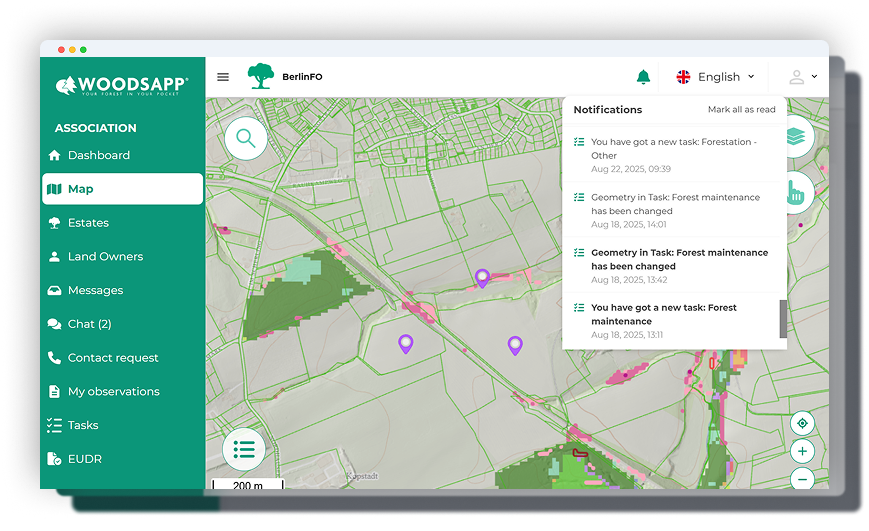Select the topmost purple map pin
The width and height of the screenshot is (869, 531).
[482, 278]
